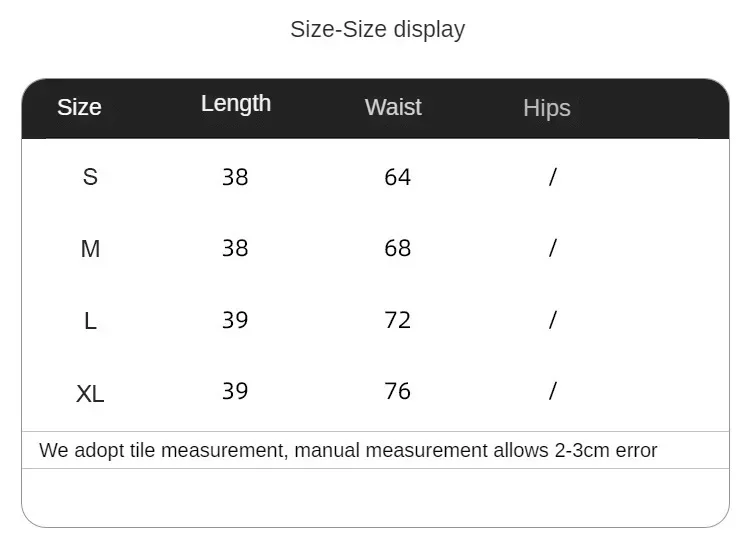Viewport: 750px width, 558px height.
Task: Click the Waist value 68
Action: coord(397,248)
